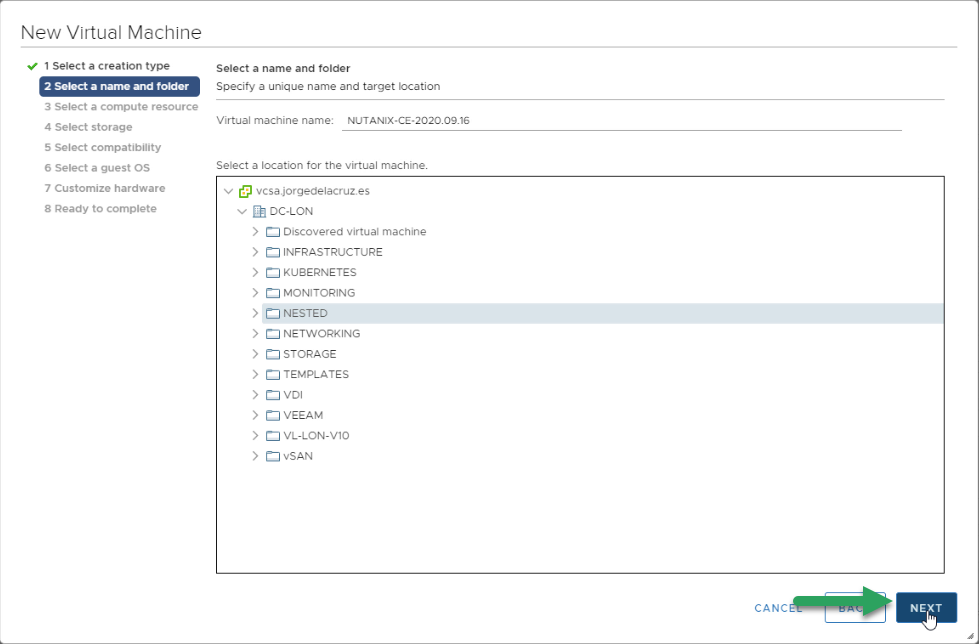Screen dimensions: 979x644
Task: Click the DC-LON datacenter icon
Action: pyautogui.click(x=259, y=212)
